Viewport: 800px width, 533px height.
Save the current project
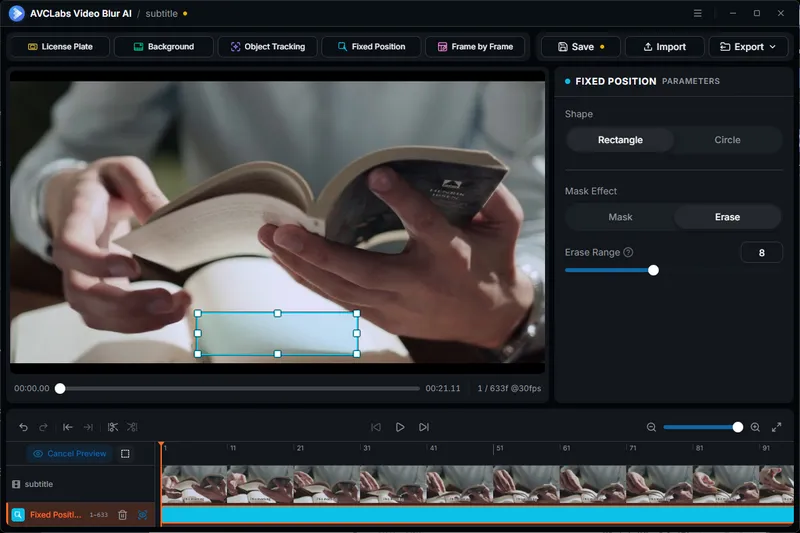(581, 46)
